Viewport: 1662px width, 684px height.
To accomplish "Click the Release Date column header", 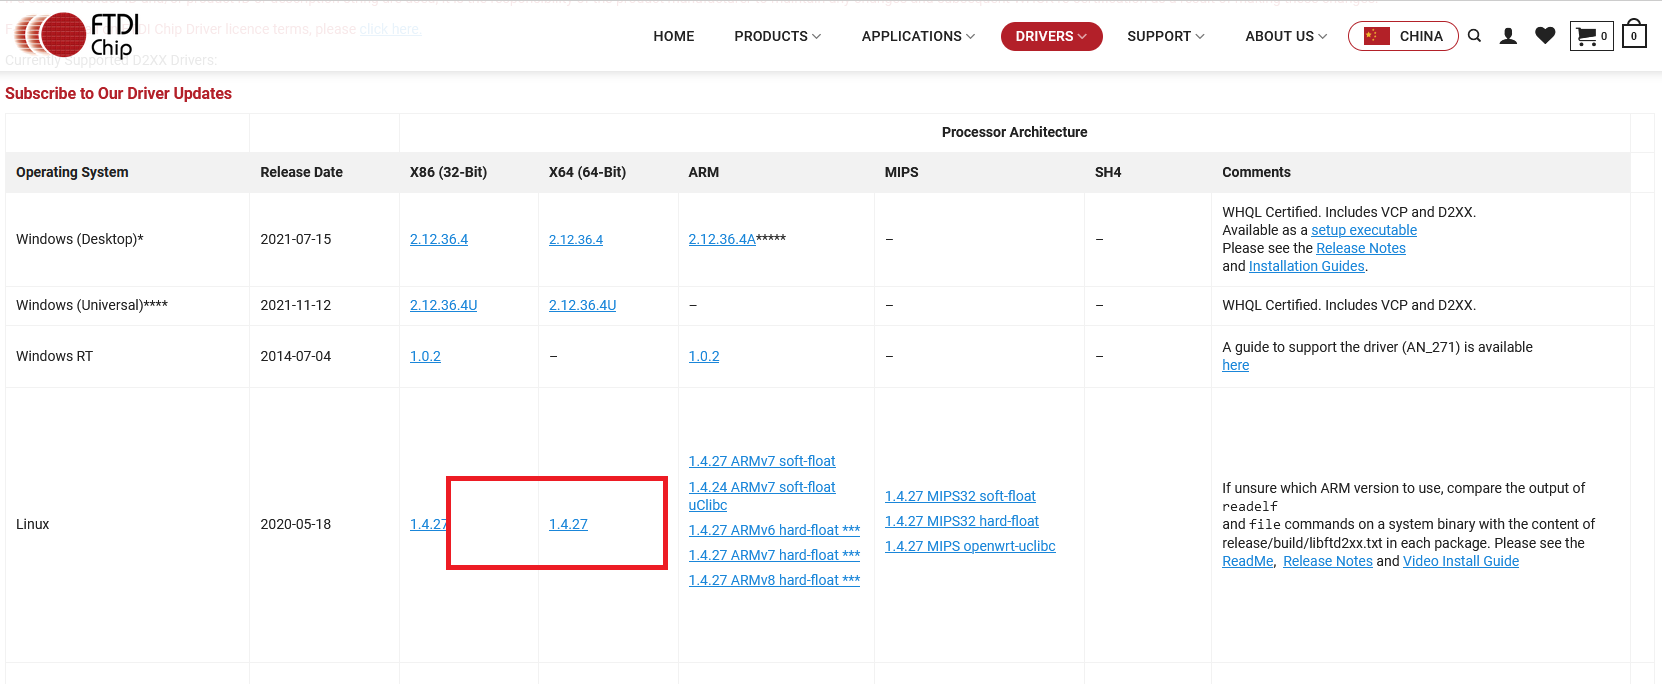I will [x=301, y=172].
